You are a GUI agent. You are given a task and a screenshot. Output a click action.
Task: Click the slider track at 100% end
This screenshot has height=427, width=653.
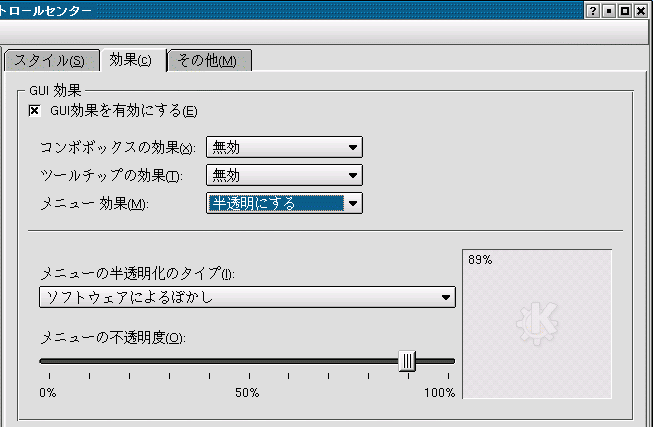click(449, 361)
